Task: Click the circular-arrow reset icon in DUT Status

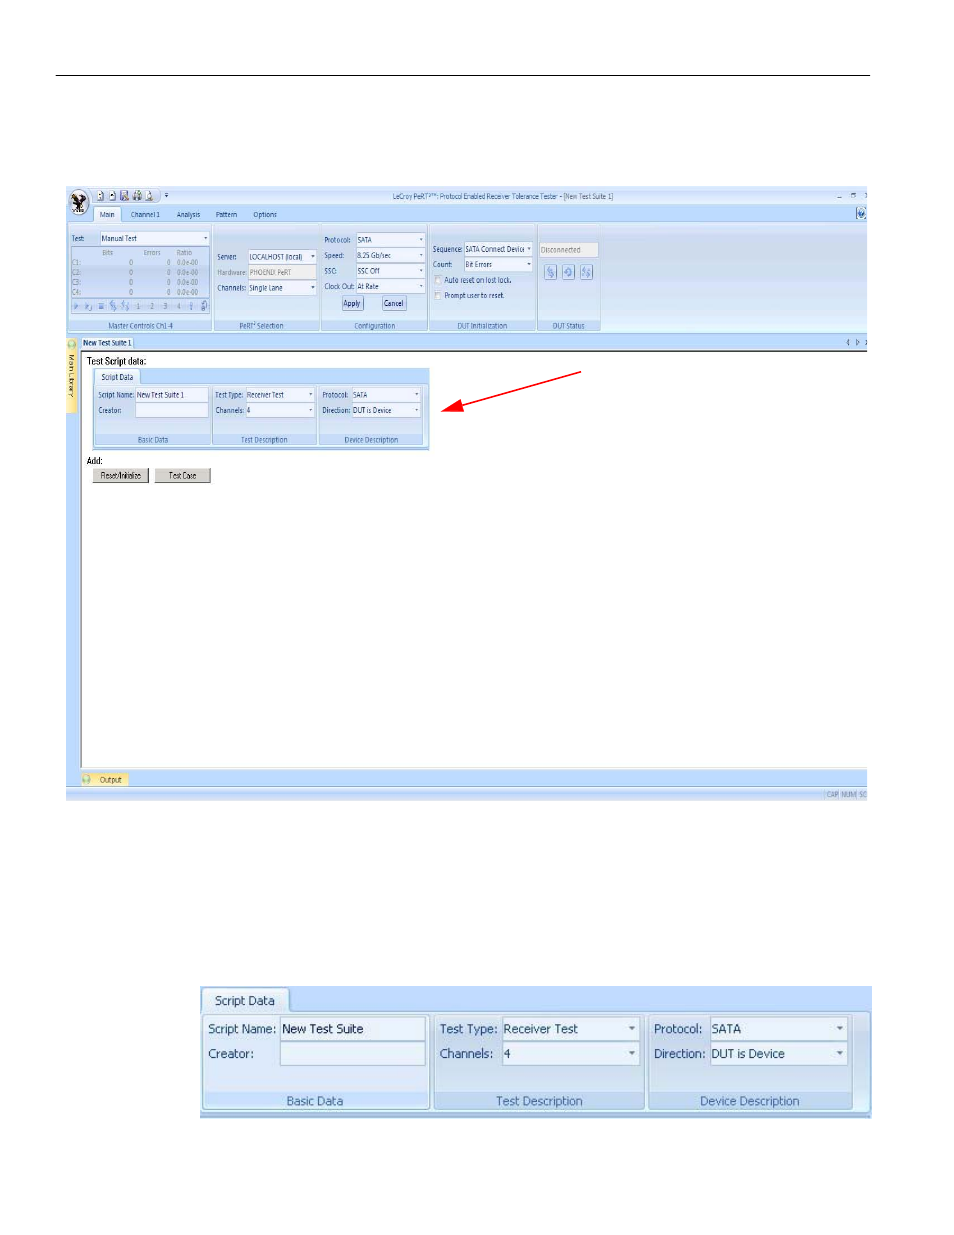Action: (x=568, y=272)
